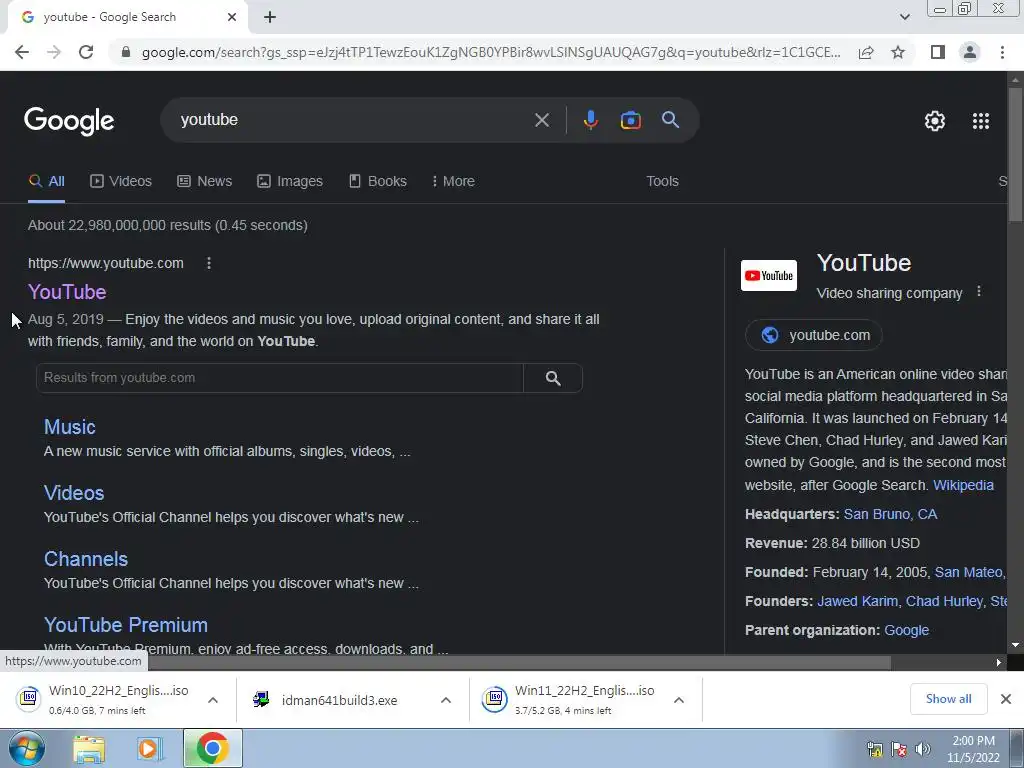Click Show all downloads button

(x=948, y=699)
